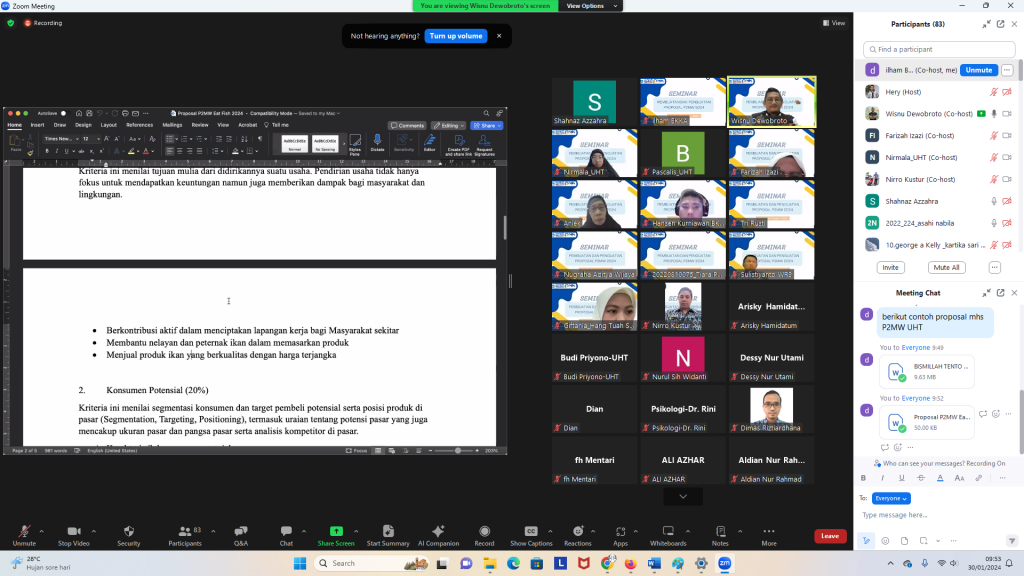1024x576 pixels.
Task: Switch to Word's Layout ribbon tab
Action: [x=109, y=125]
